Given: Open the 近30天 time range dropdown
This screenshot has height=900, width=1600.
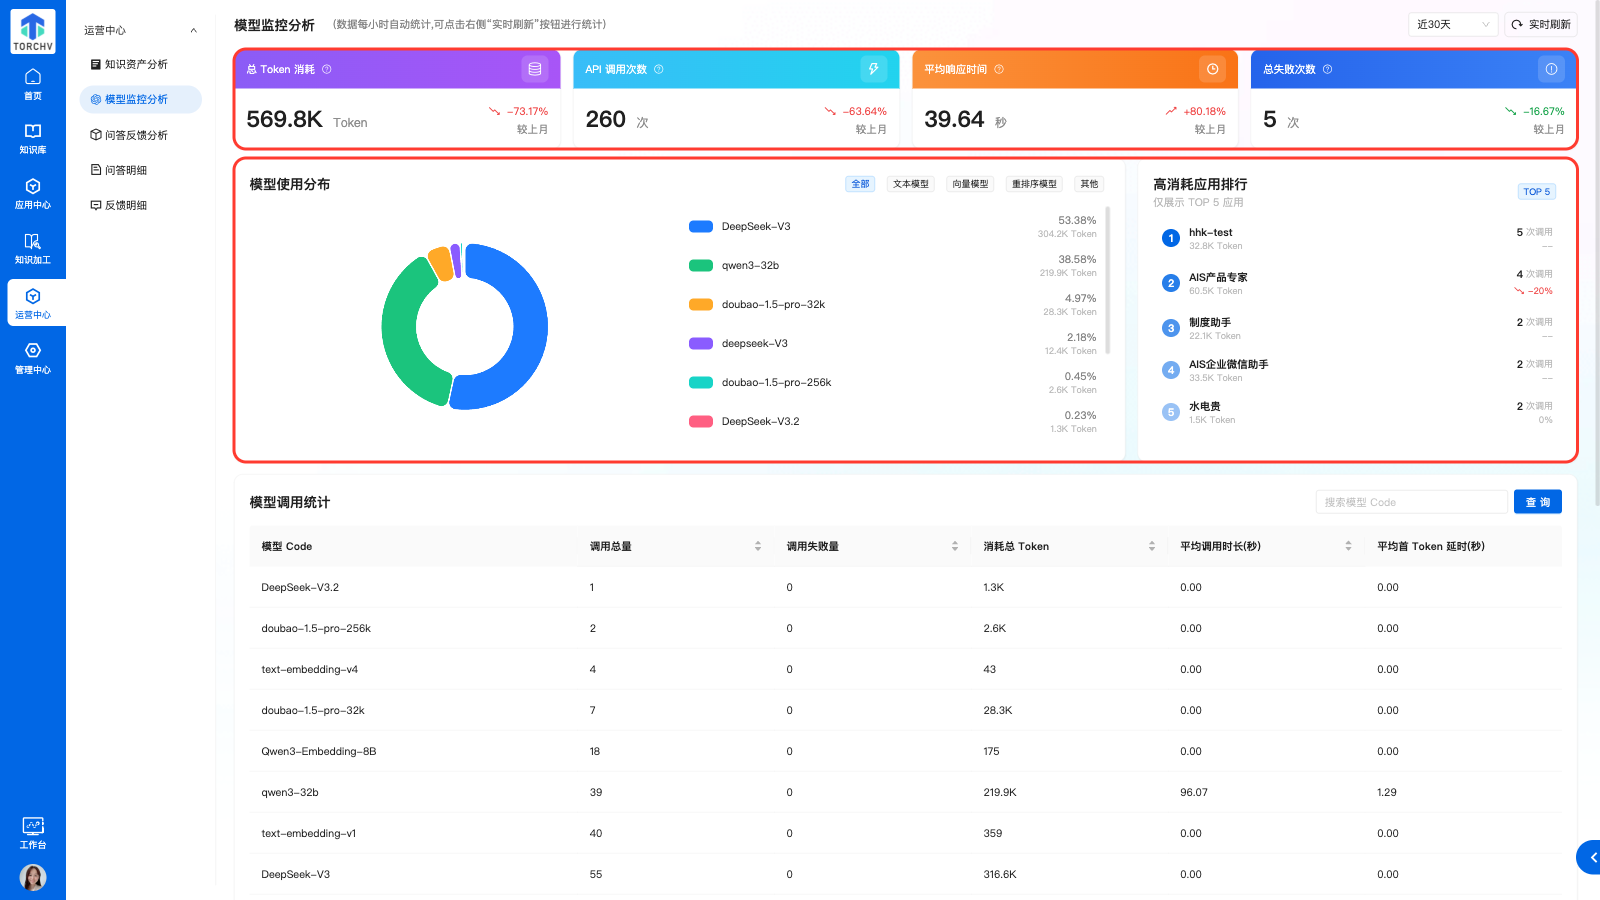Looking at the screenshot, I should pyautogui.click(x=1452, y=24).
